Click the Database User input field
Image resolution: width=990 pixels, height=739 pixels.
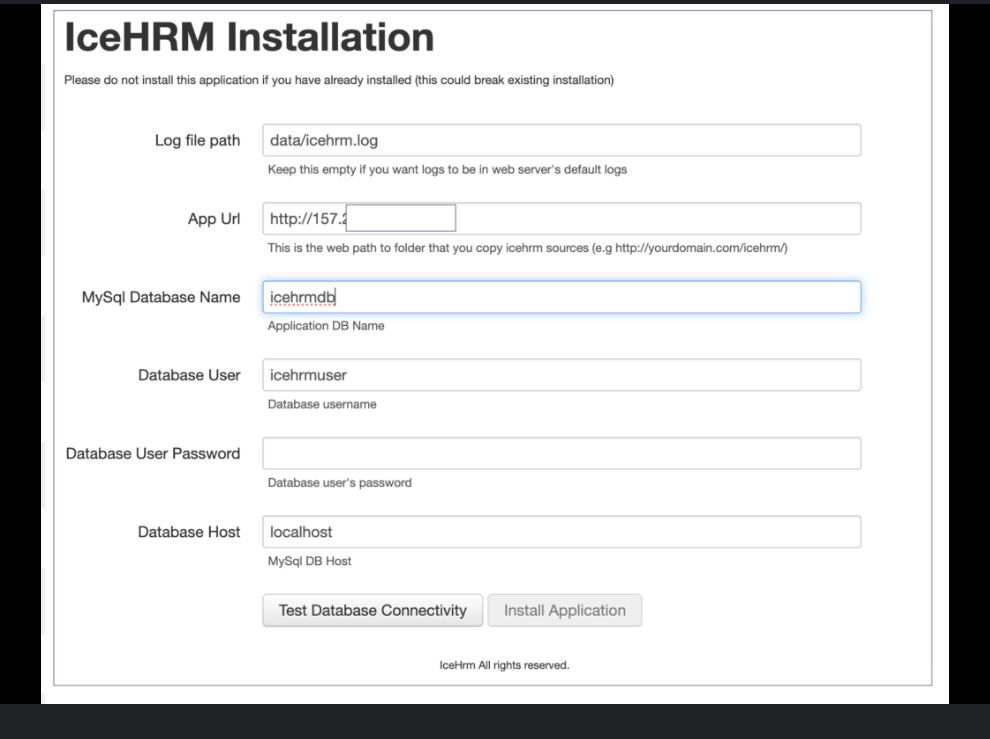pyautogui.click(x=561, y=375)
